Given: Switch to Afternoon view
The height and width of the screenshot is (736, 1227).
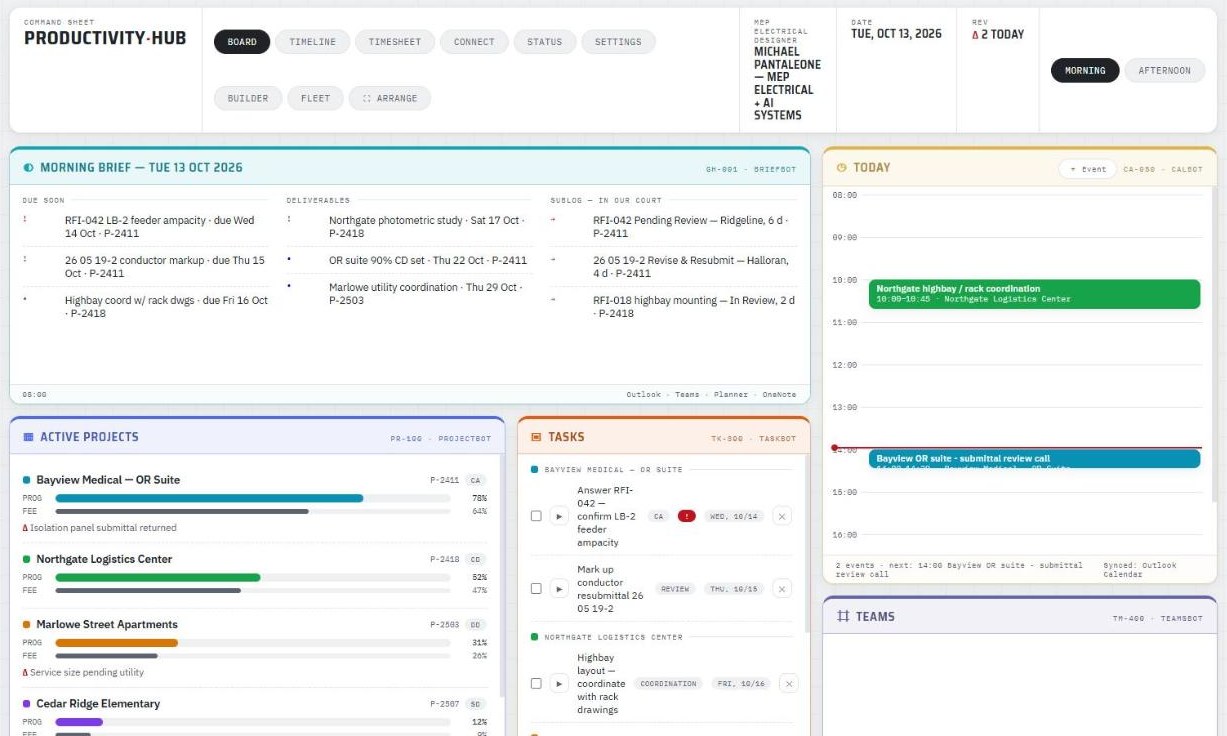Looking at the screenshot, I should (1164, 71).
